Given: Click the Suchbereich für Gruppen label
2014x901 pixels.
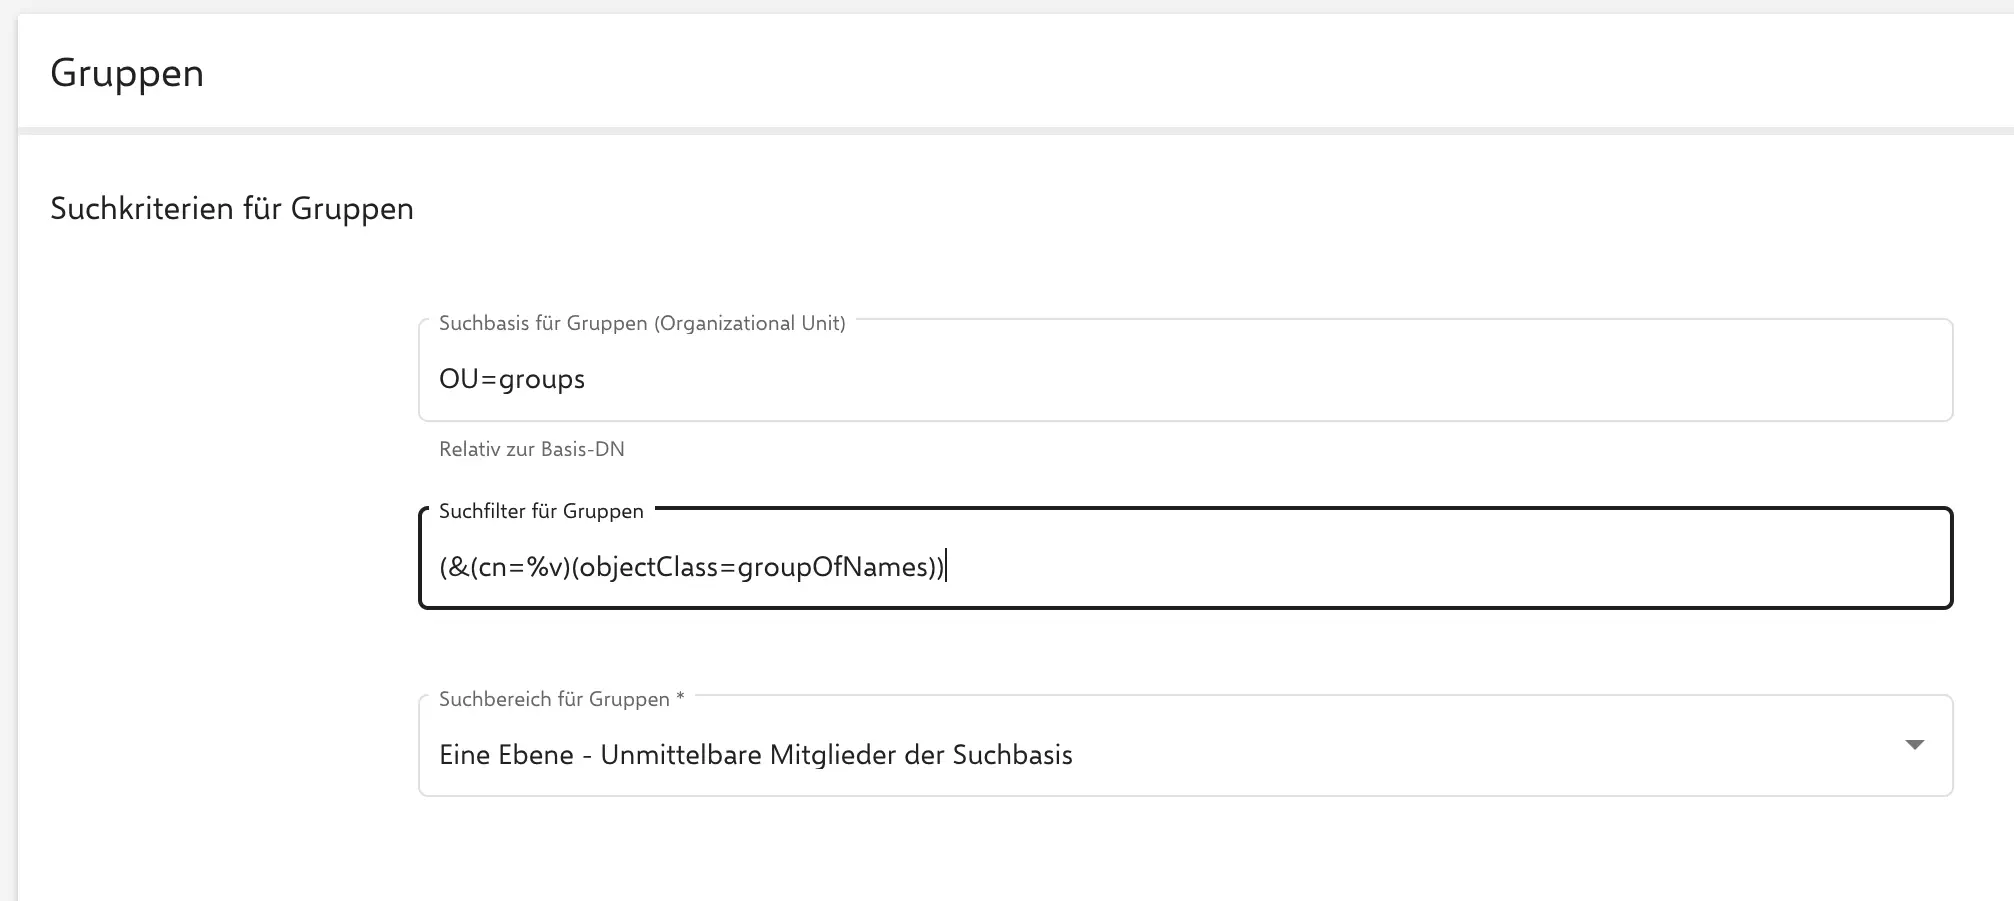Looking at the screenshot, I should (x=553, y=698).
